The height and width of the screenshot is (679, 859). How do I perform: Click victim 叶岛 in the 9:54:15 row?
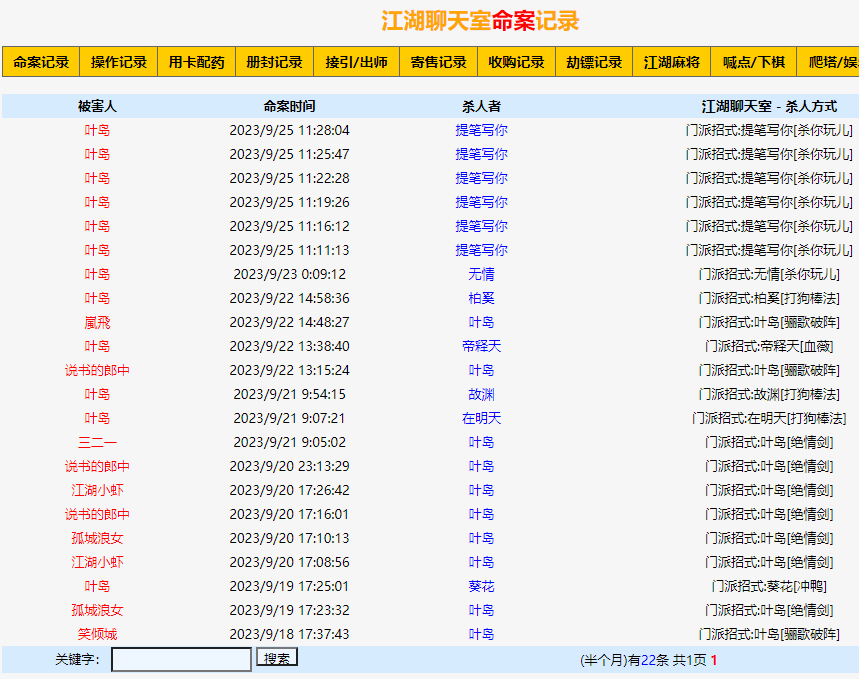point(97,394)
